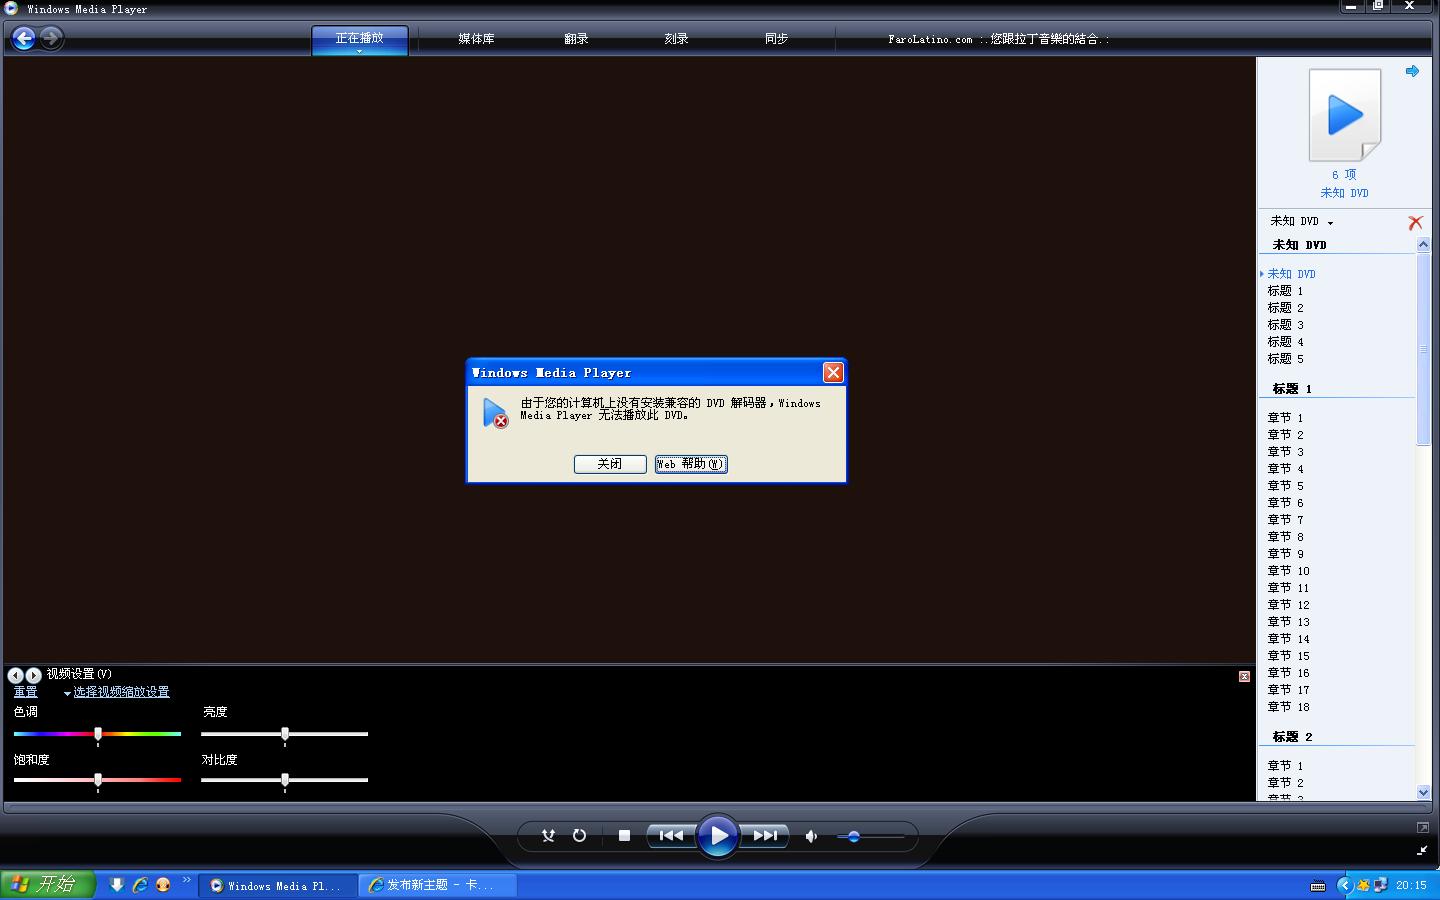Activate Windows Media Player taskbar button
Viewport: 1440px width, 900px height.
(x=278, y=886)
